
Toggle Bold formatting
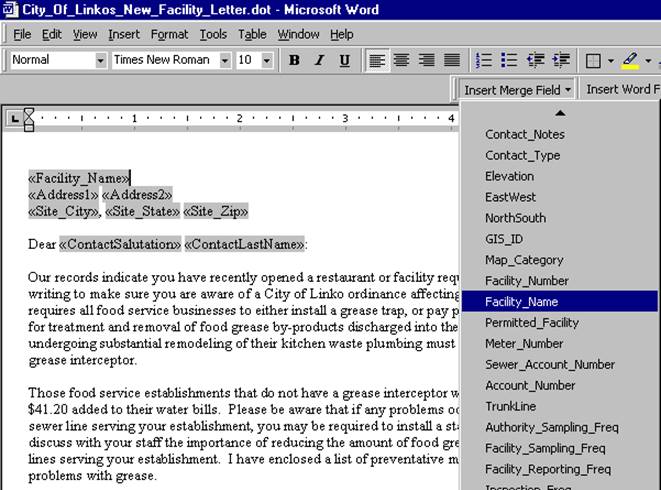point(294,60)
